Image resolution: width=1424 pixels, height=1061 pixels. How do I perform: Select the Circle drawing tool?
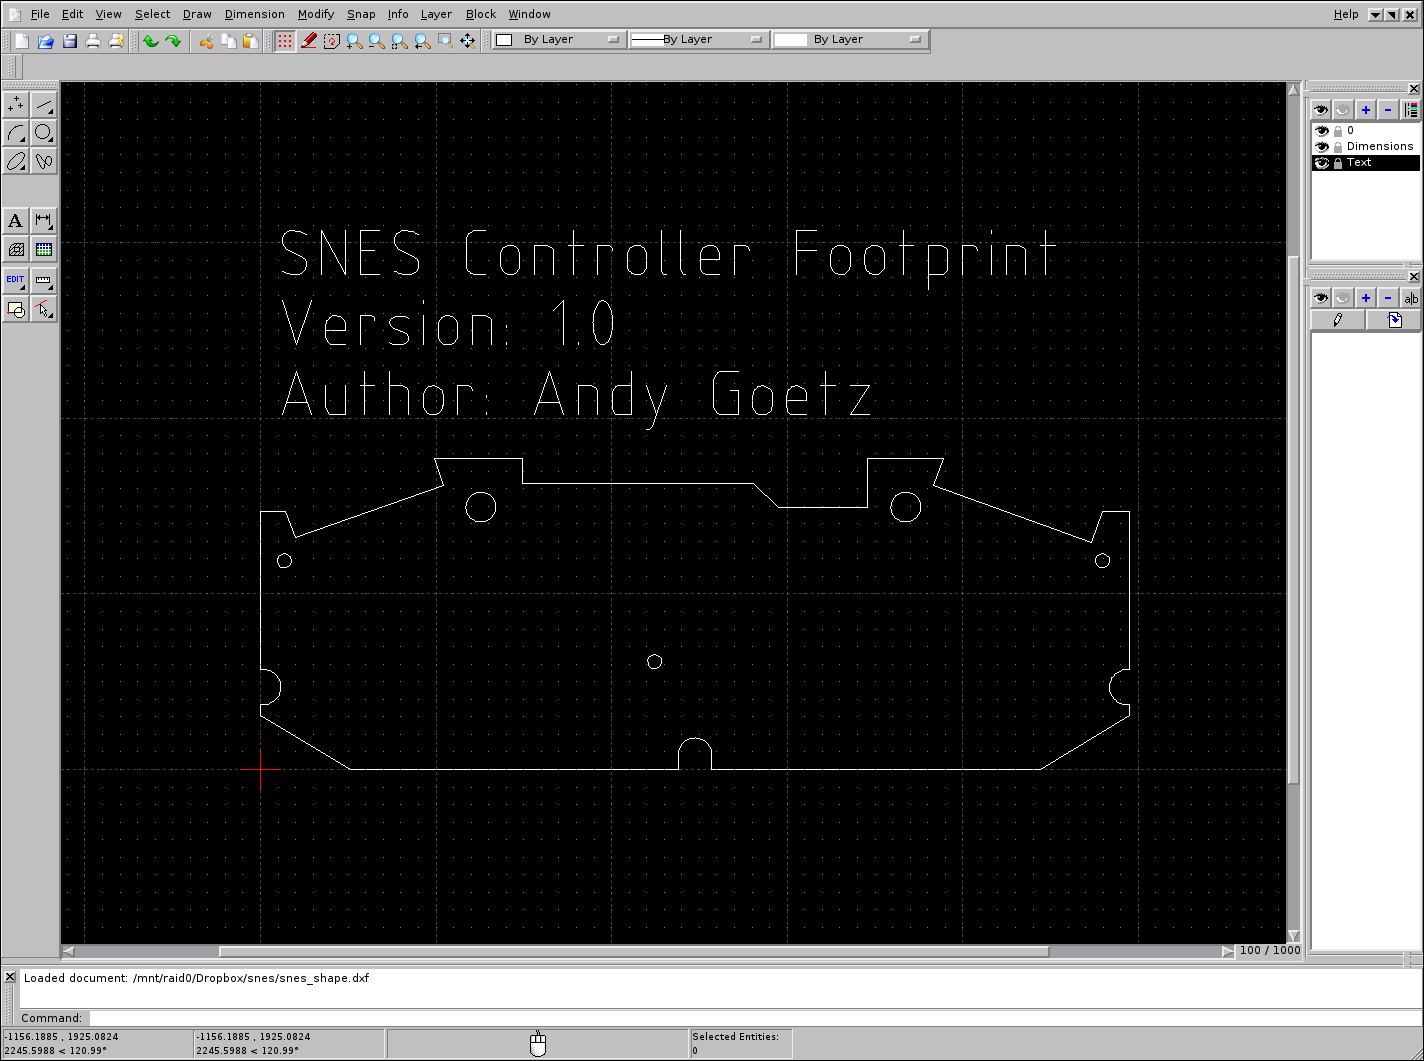43,133
